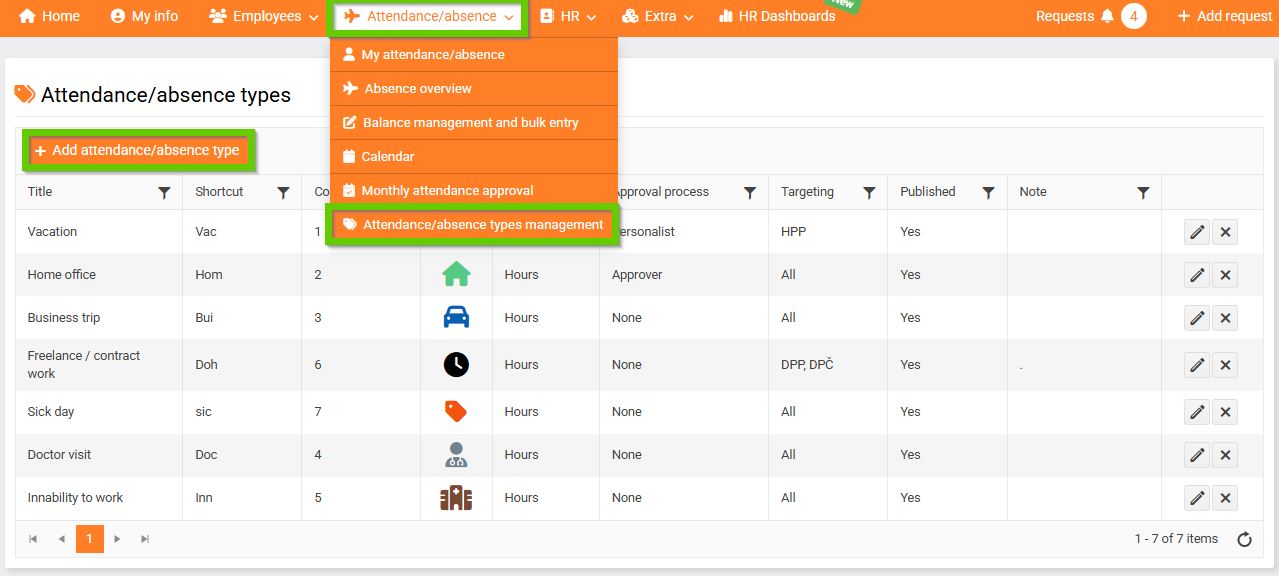Image resolution: width=1279 pixels, height=576 pixels.
Task: Go to next page of the table
Action: [x=117, y=539]
